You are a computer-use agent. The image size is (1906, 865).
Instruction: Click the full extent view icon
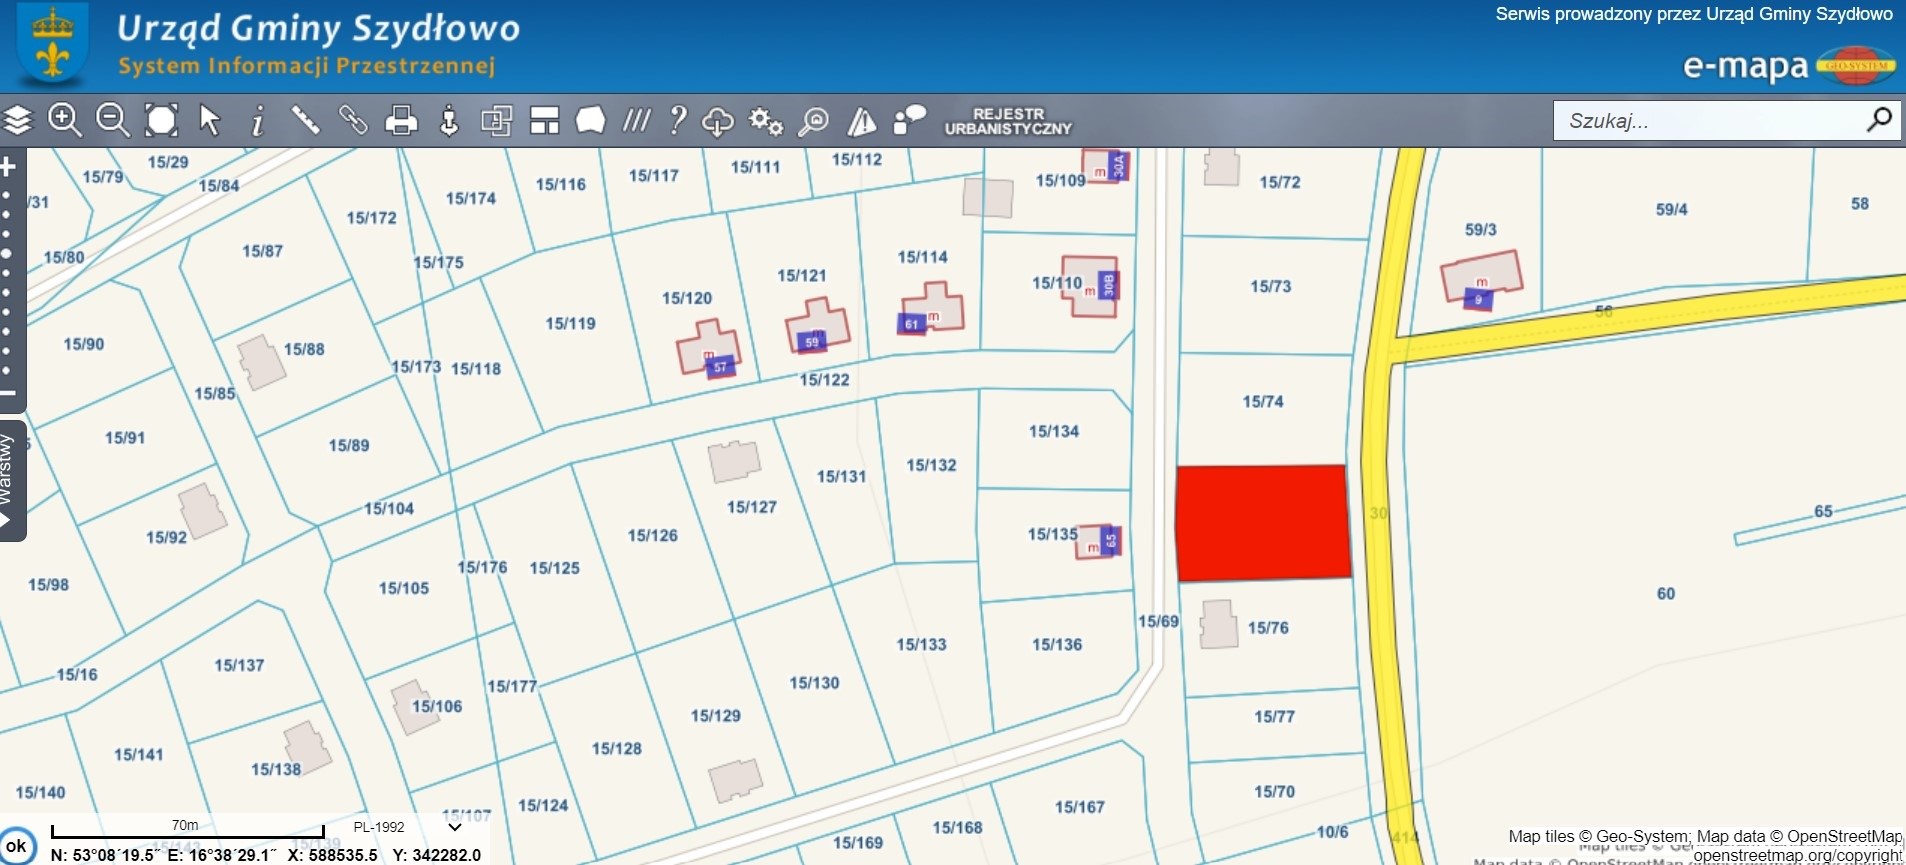coord(161,121)
